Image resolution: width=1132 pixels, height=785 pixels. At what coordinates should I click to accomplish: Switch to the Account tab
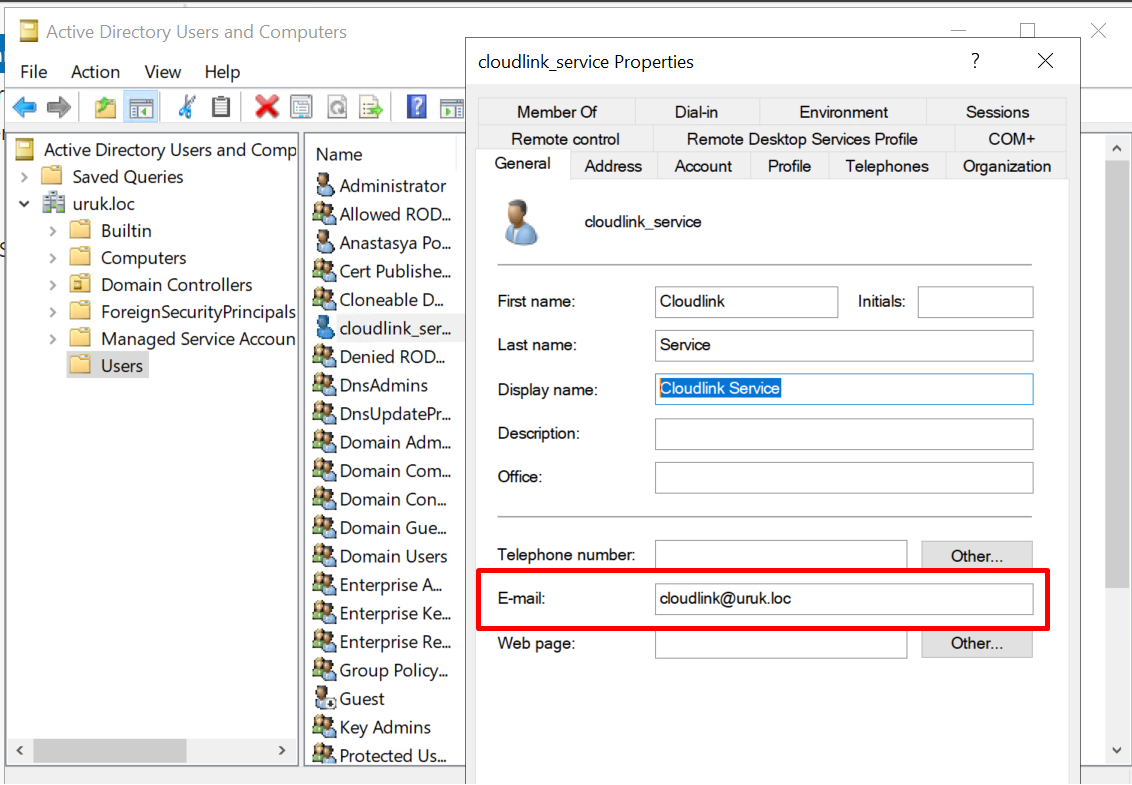pos(703,166)
